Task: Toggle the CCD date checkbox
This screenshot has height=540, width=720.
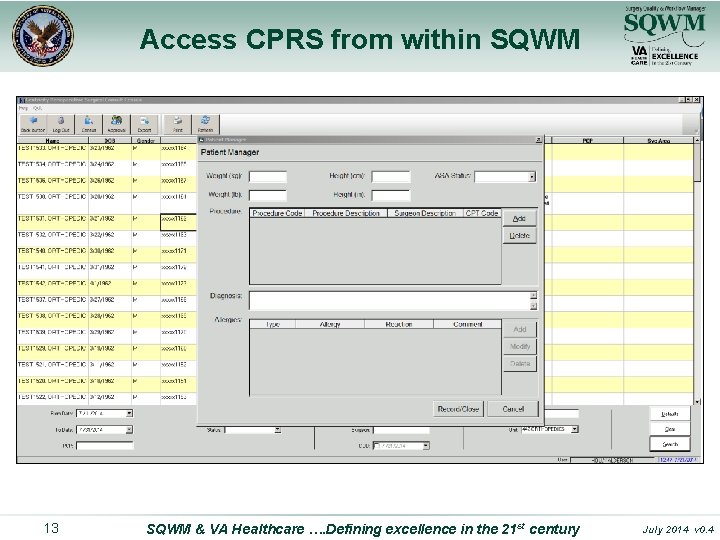Action: point(377,445)
